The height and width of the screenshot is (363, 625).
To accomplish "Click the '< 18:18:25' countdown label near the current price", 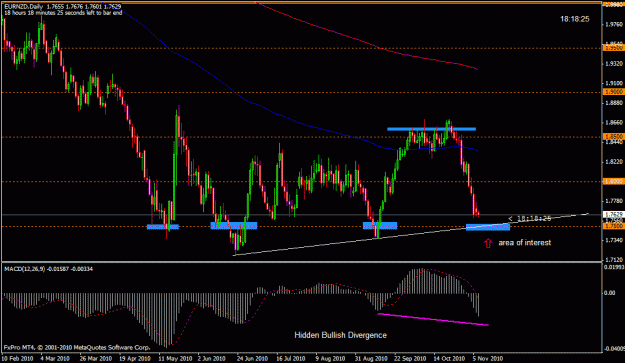I will point(530,218).
